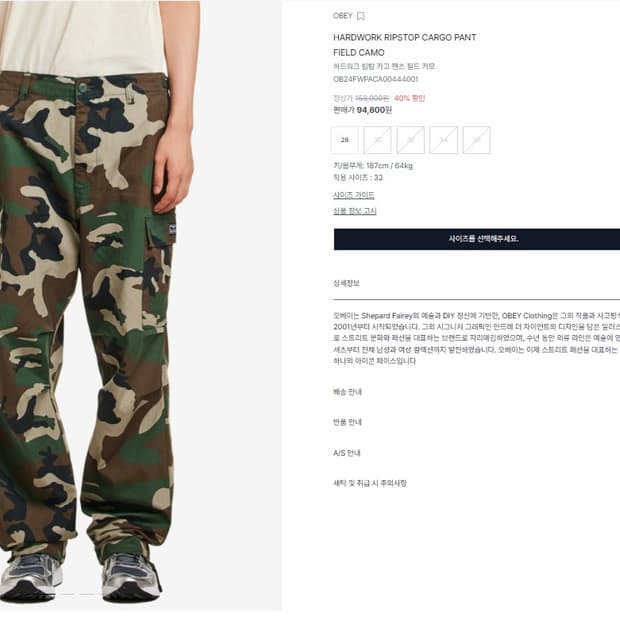Select size 28
The image size is (620, 620).
tap(345, 140)
